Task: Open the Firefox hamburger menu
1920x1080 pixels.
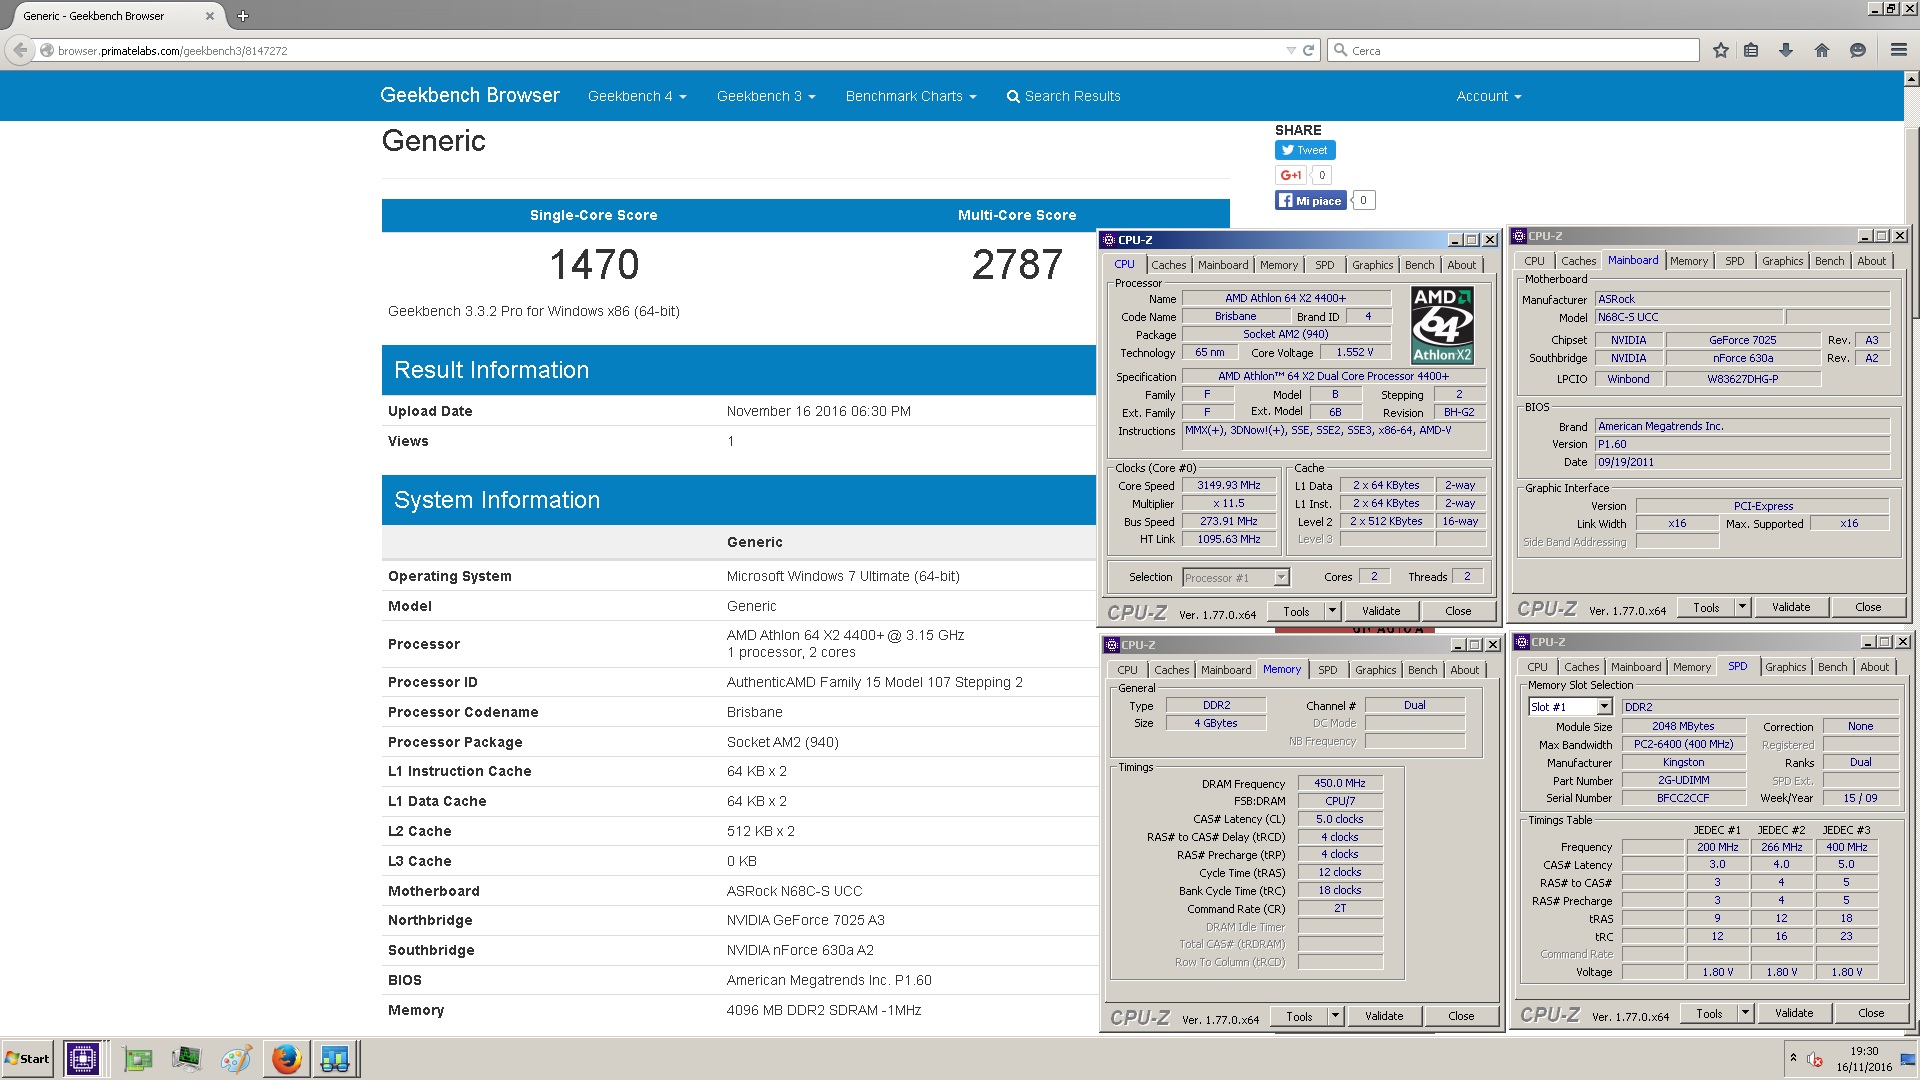Action: pyautogui.click(x=1898, y=50)
